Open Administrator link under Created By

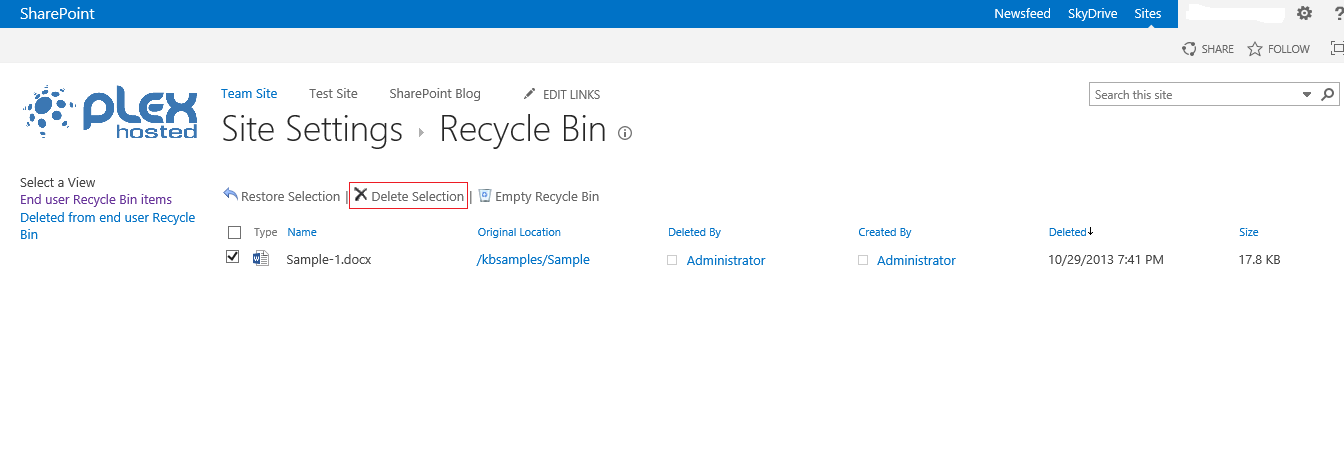point(916,260)
